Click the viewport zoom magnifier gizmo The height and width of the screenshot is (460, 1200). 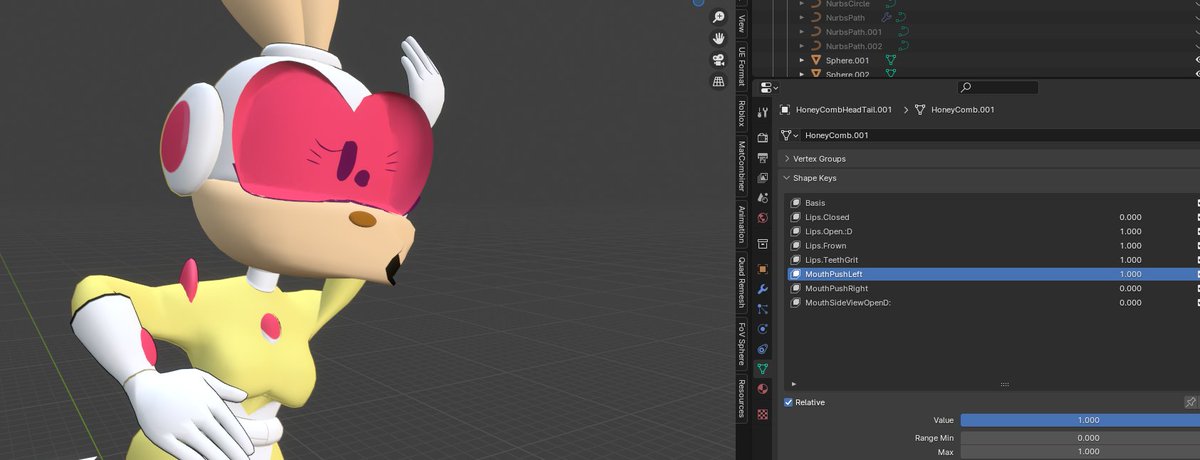click(x=719, y=17)
